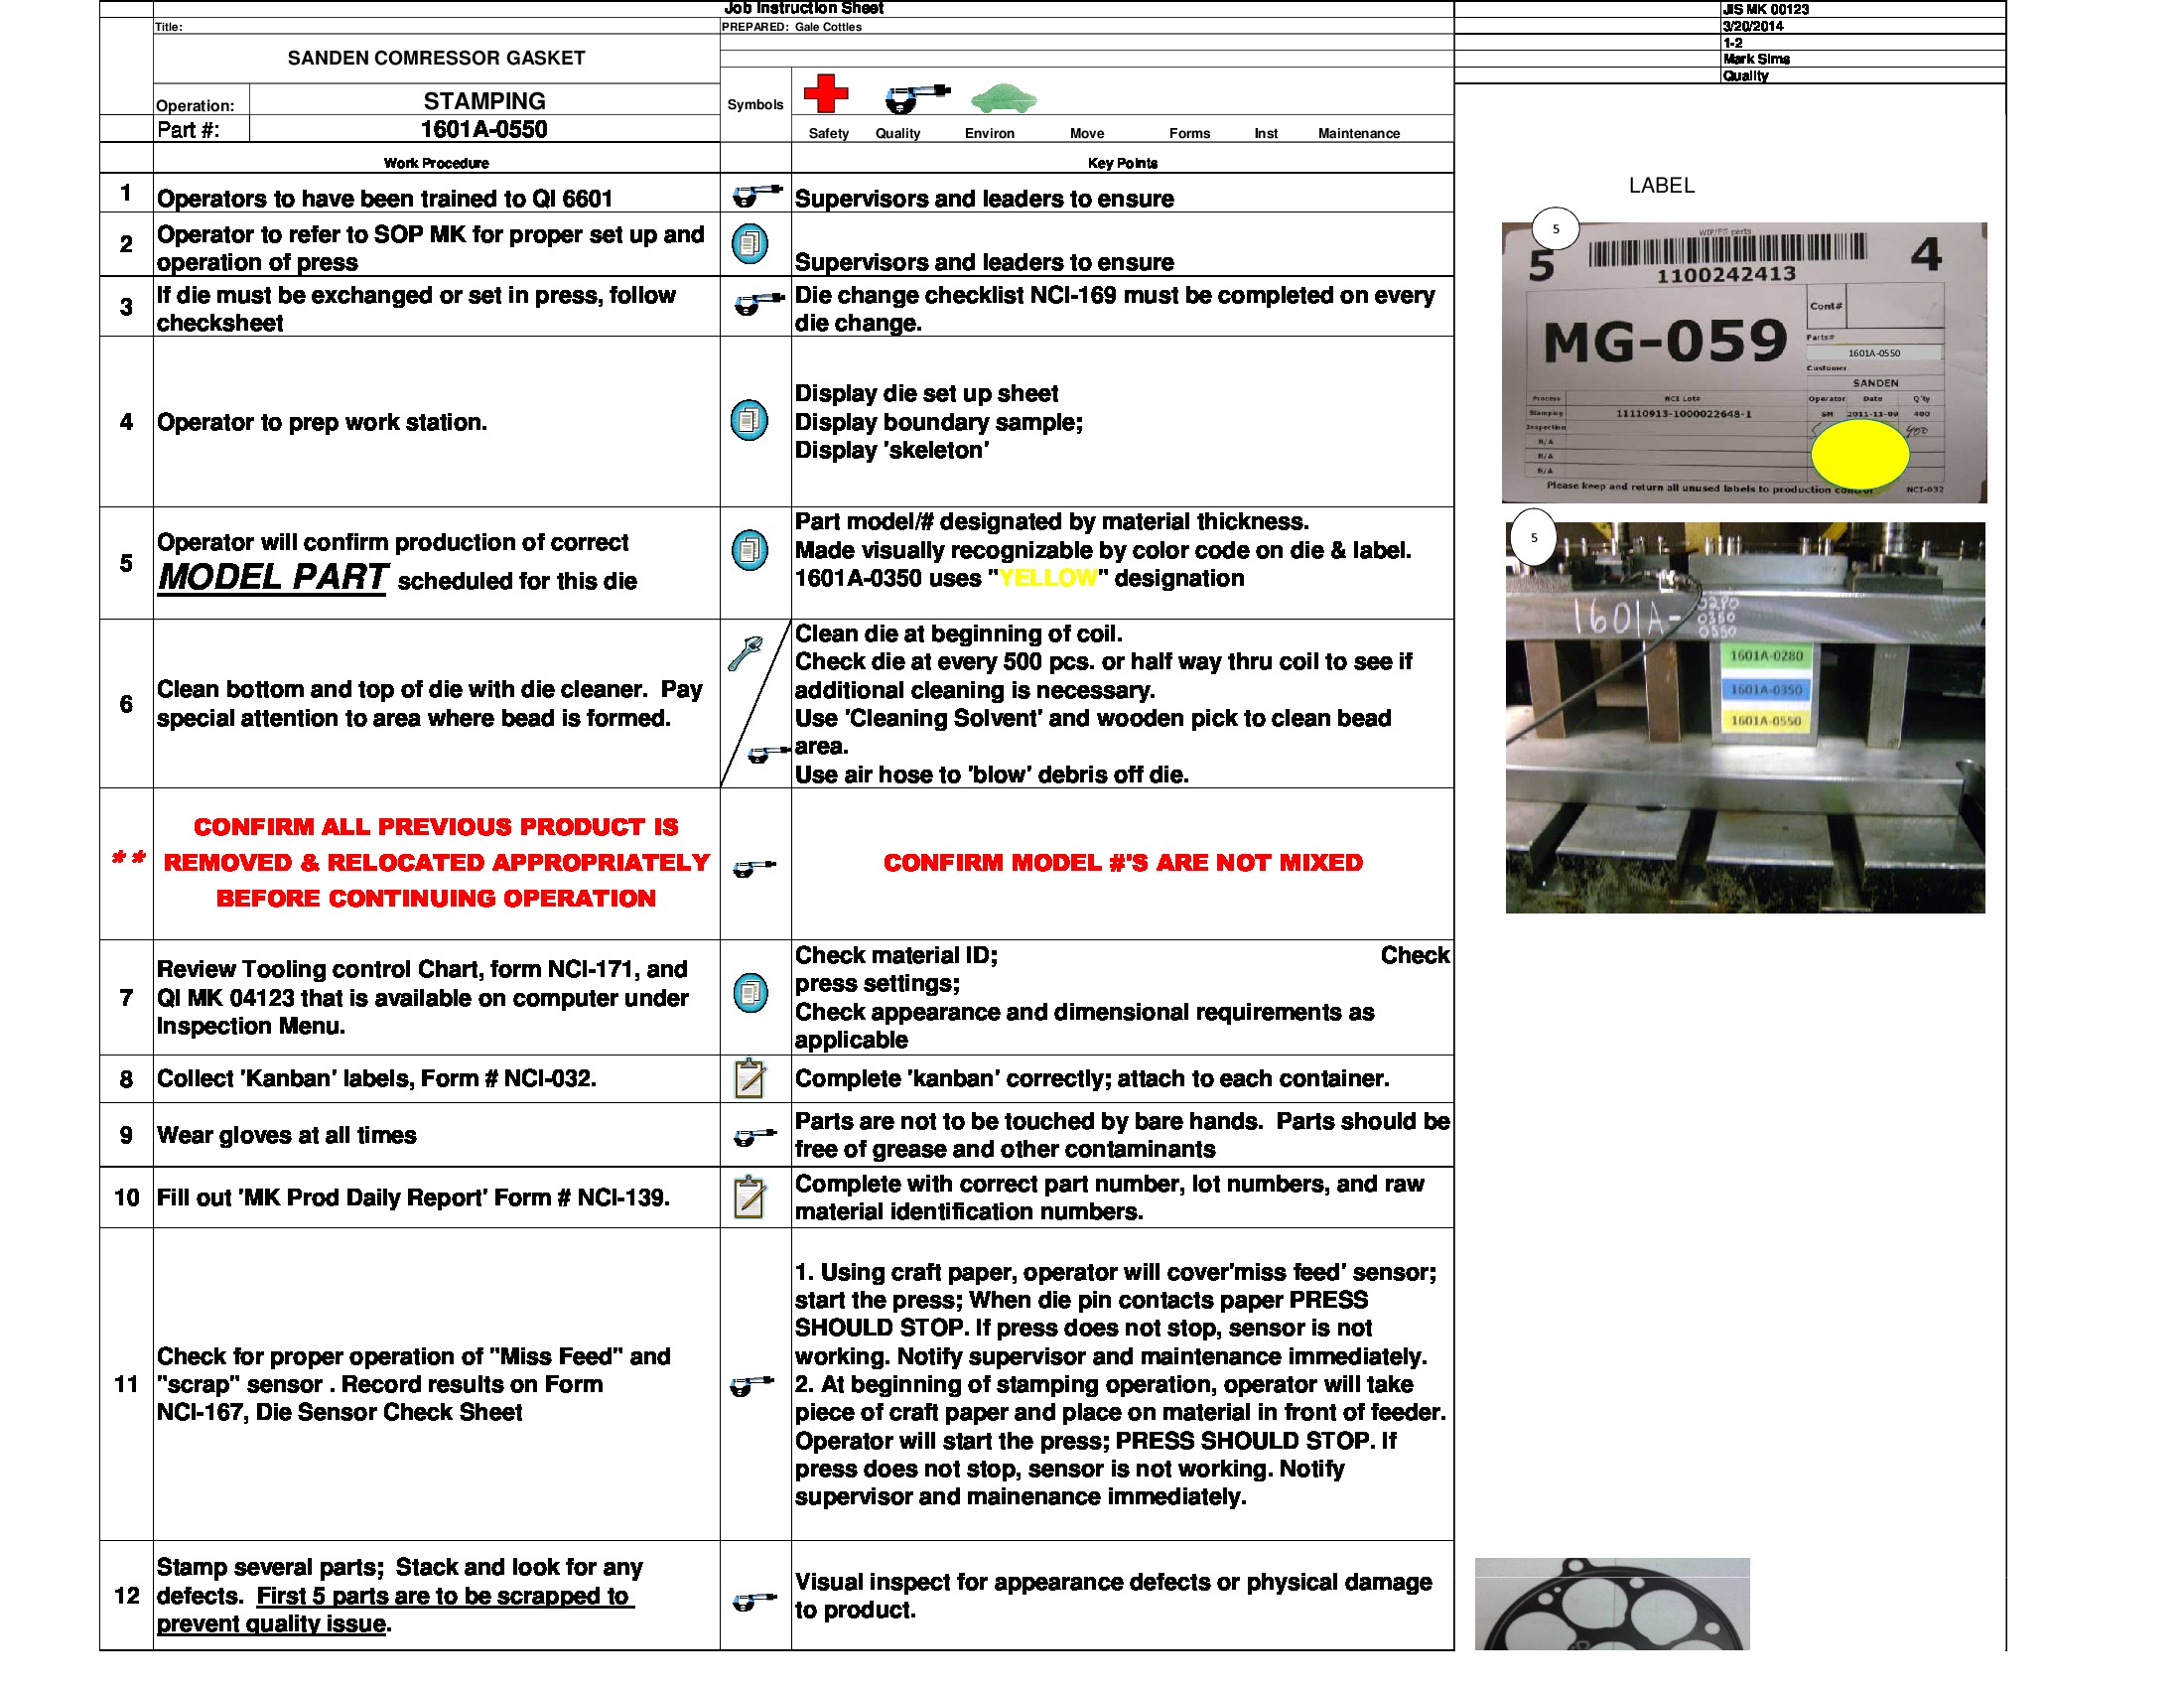
Task: Click the circled 5 marker on the label
Action: click(x=1556, y=228)
